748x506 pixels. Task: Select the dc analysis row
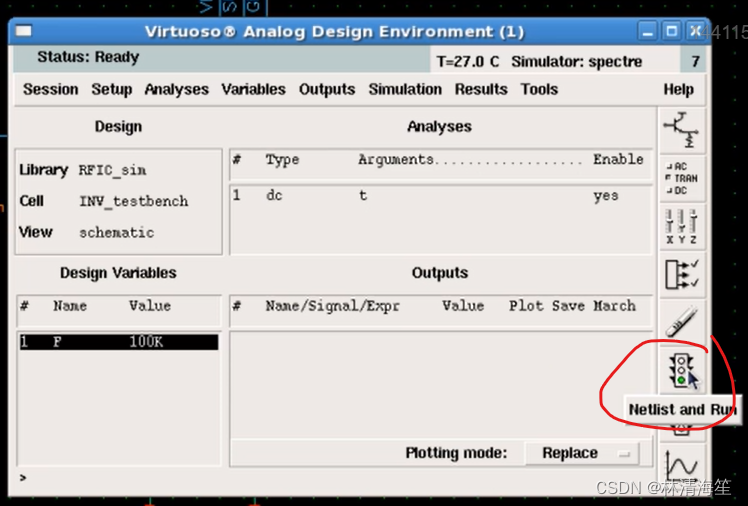point(440,196)
